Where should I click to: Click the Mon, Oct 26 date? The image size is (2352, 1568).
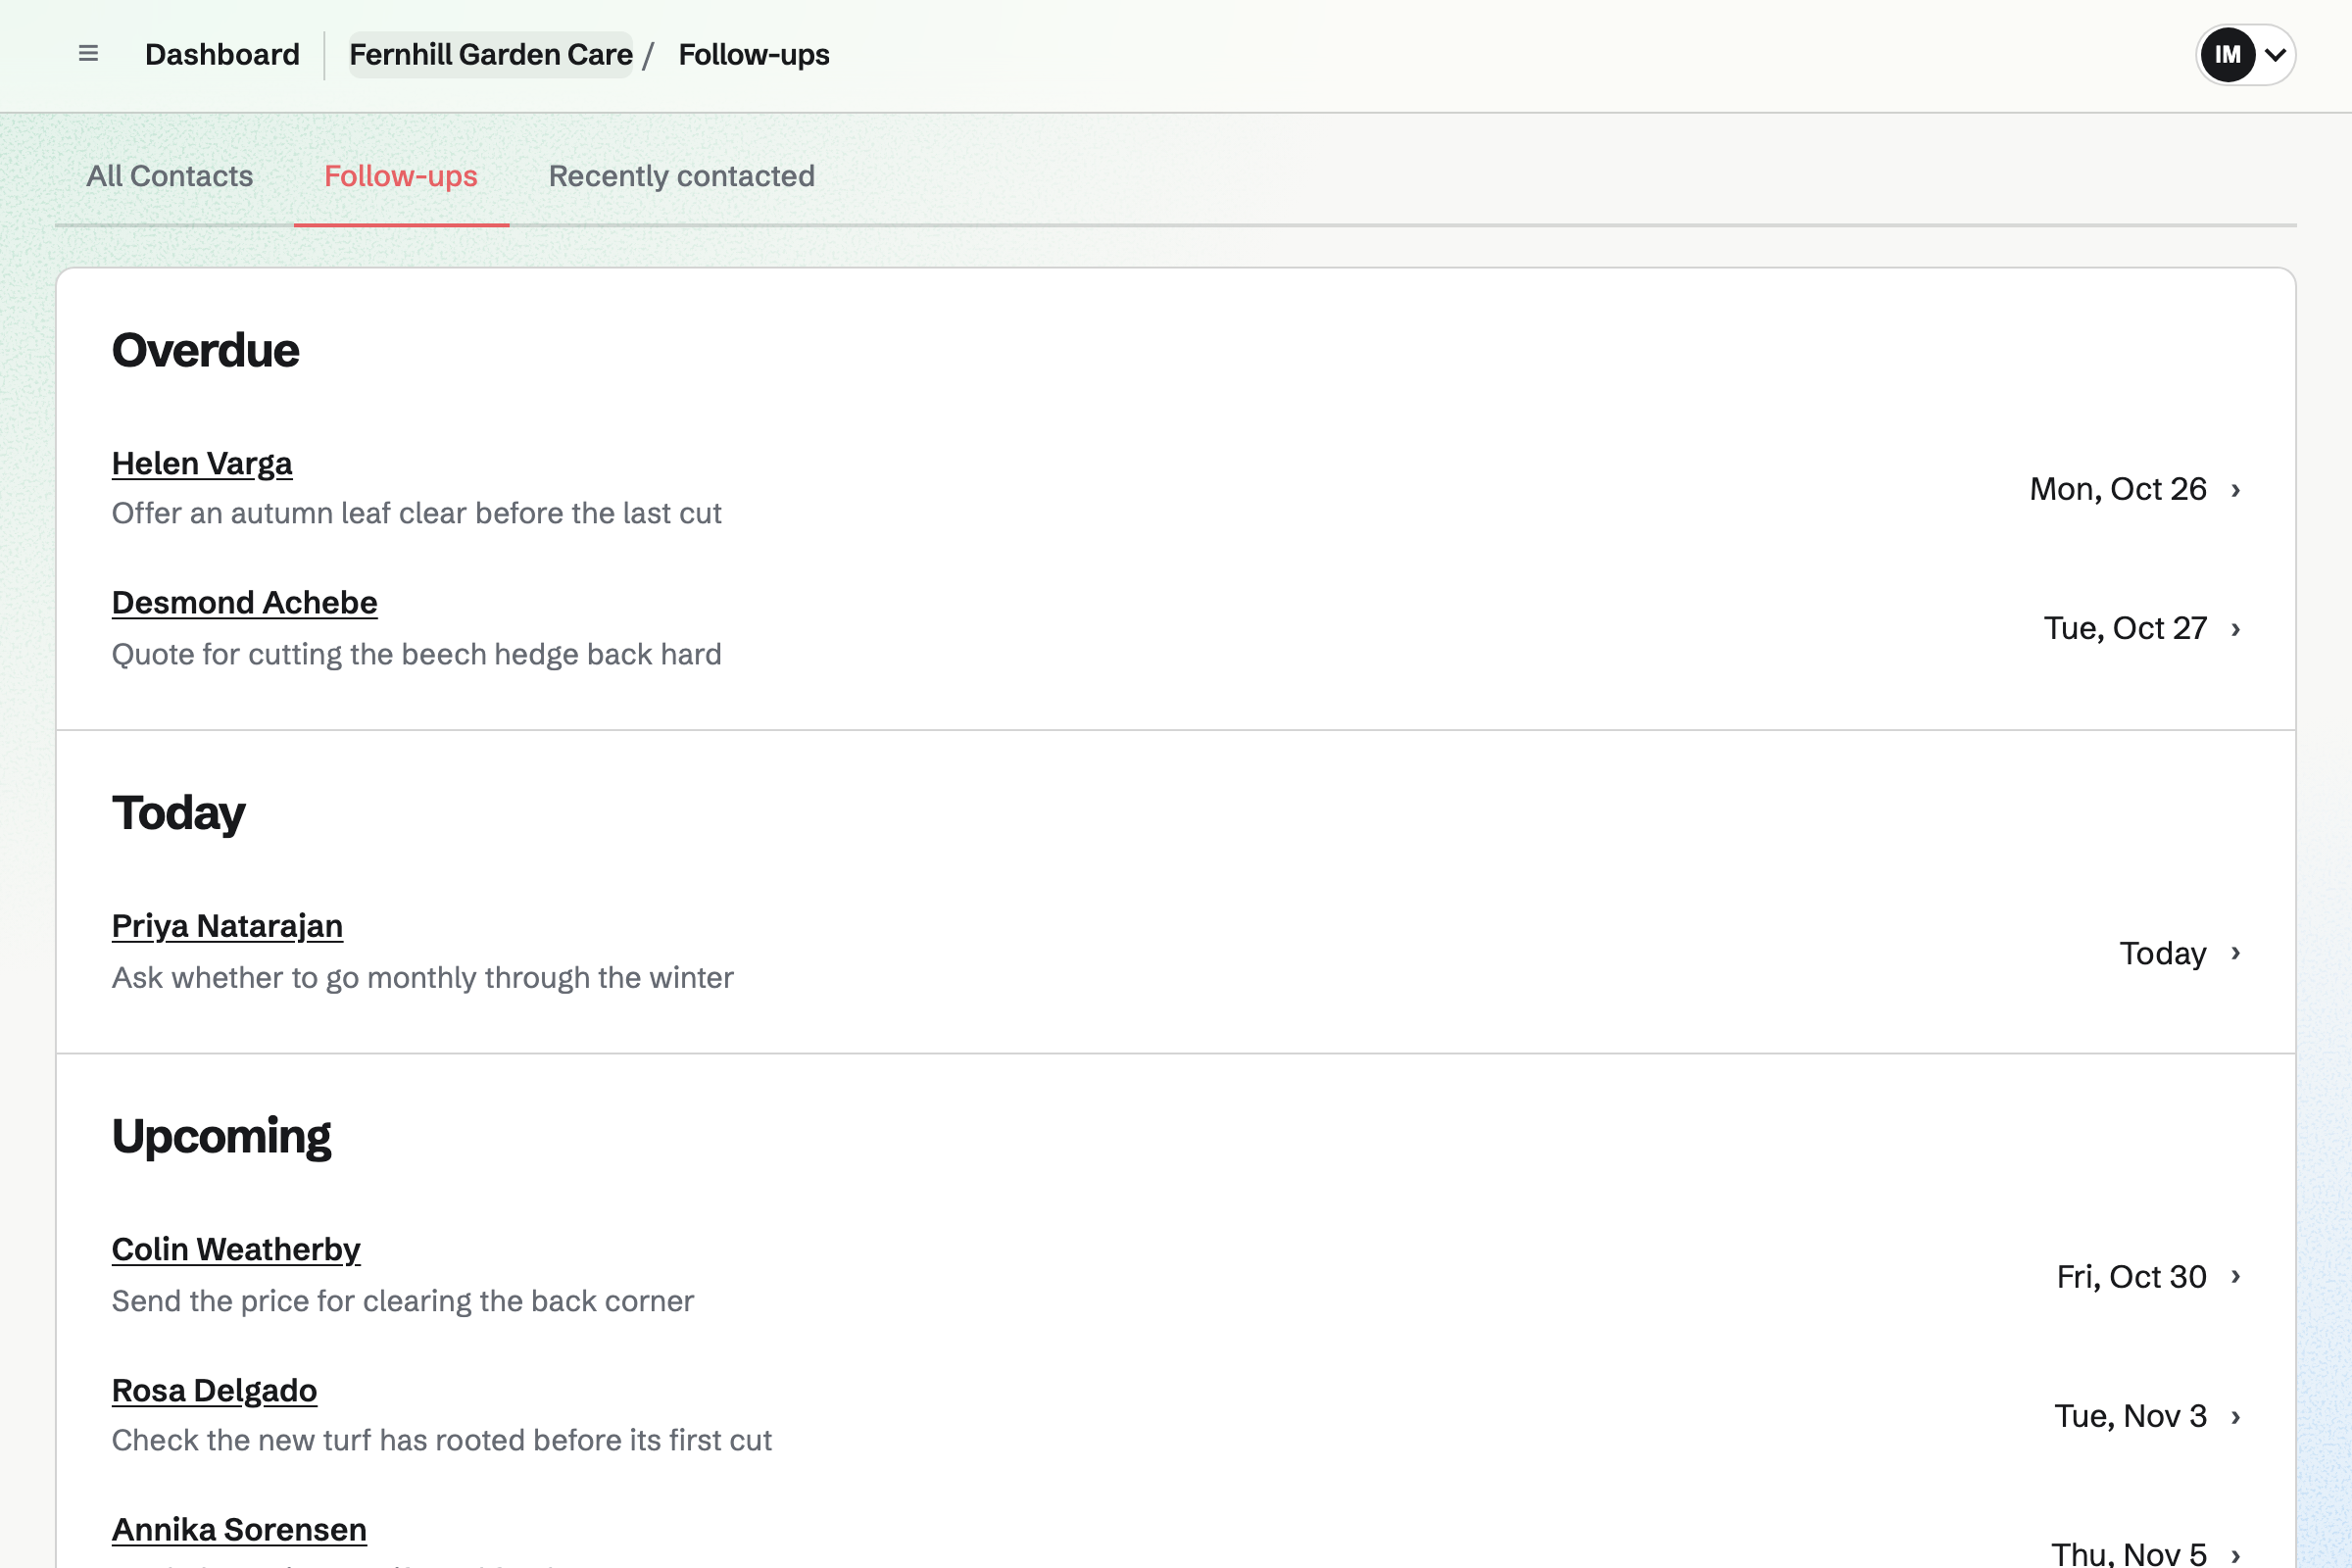(2118, 489)
